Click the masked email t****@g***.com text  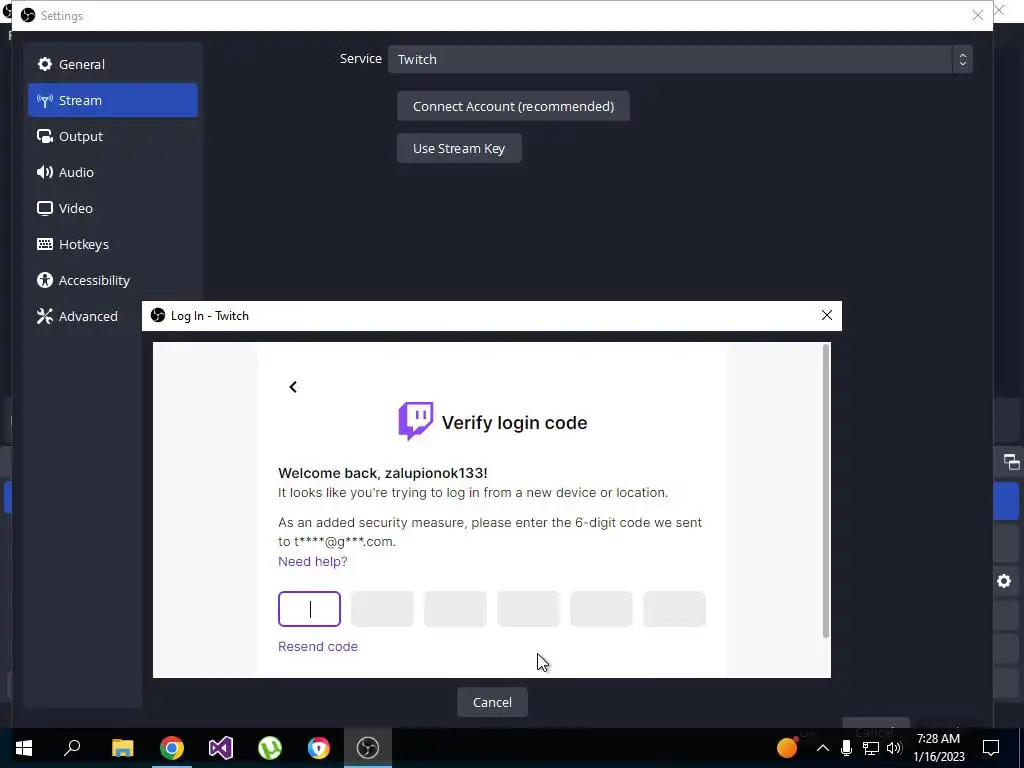pos(345,541)
